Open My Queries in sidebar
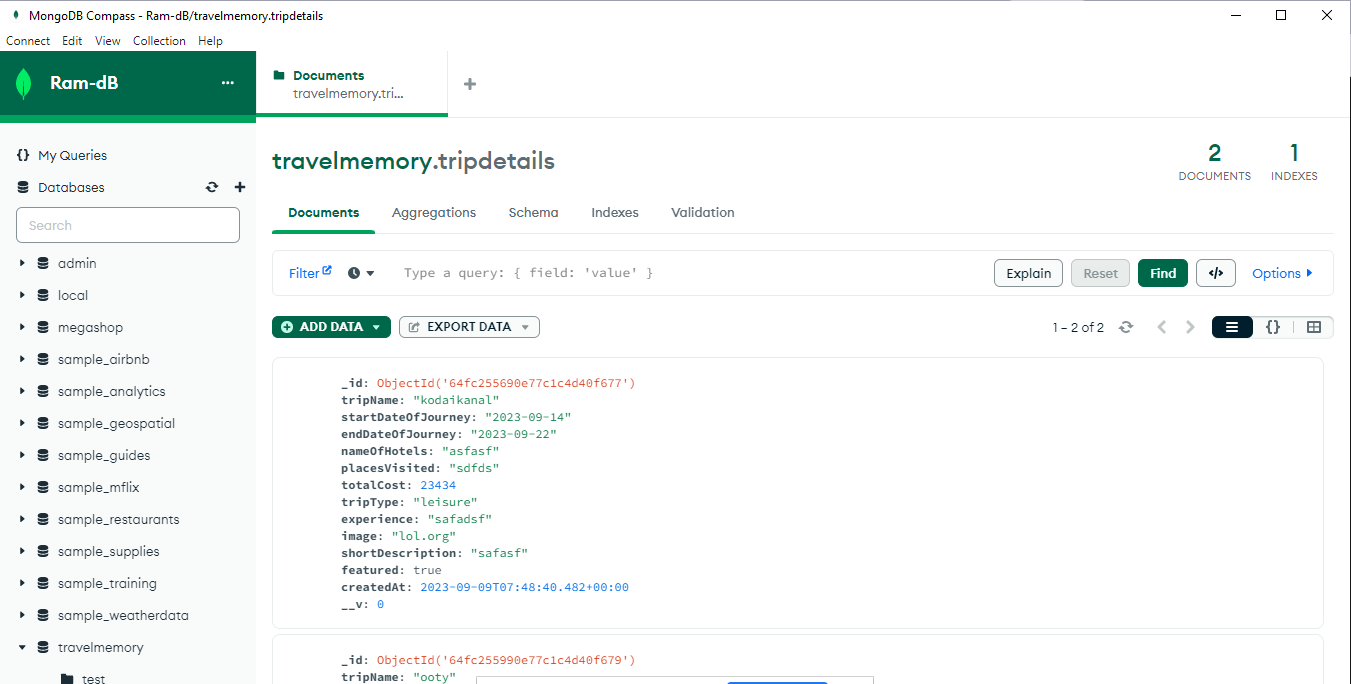Viewport: 1351px width, 684px height. 72,155
